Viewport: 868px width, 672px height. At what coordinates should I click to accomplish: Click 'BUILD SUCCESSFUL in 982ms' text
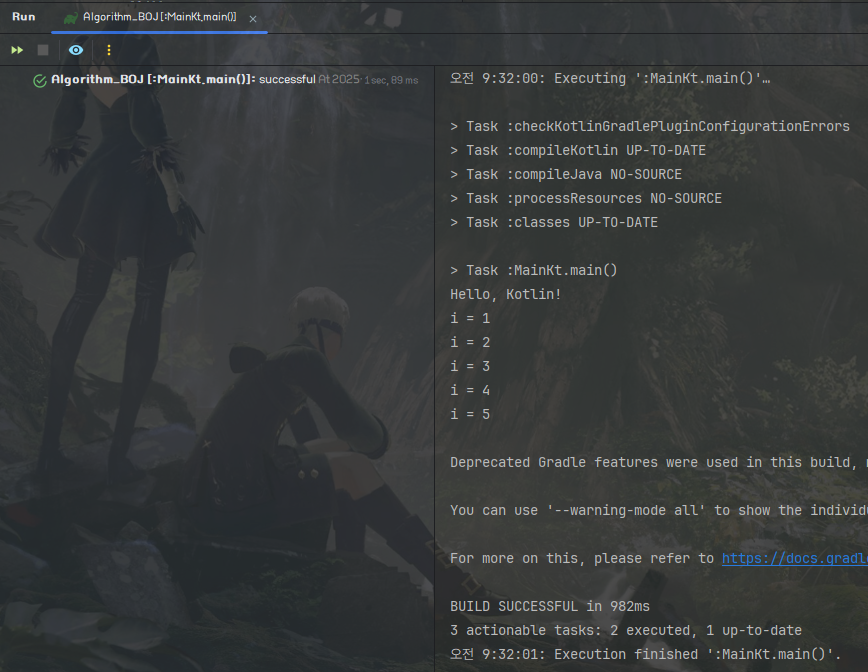point(550,607)
